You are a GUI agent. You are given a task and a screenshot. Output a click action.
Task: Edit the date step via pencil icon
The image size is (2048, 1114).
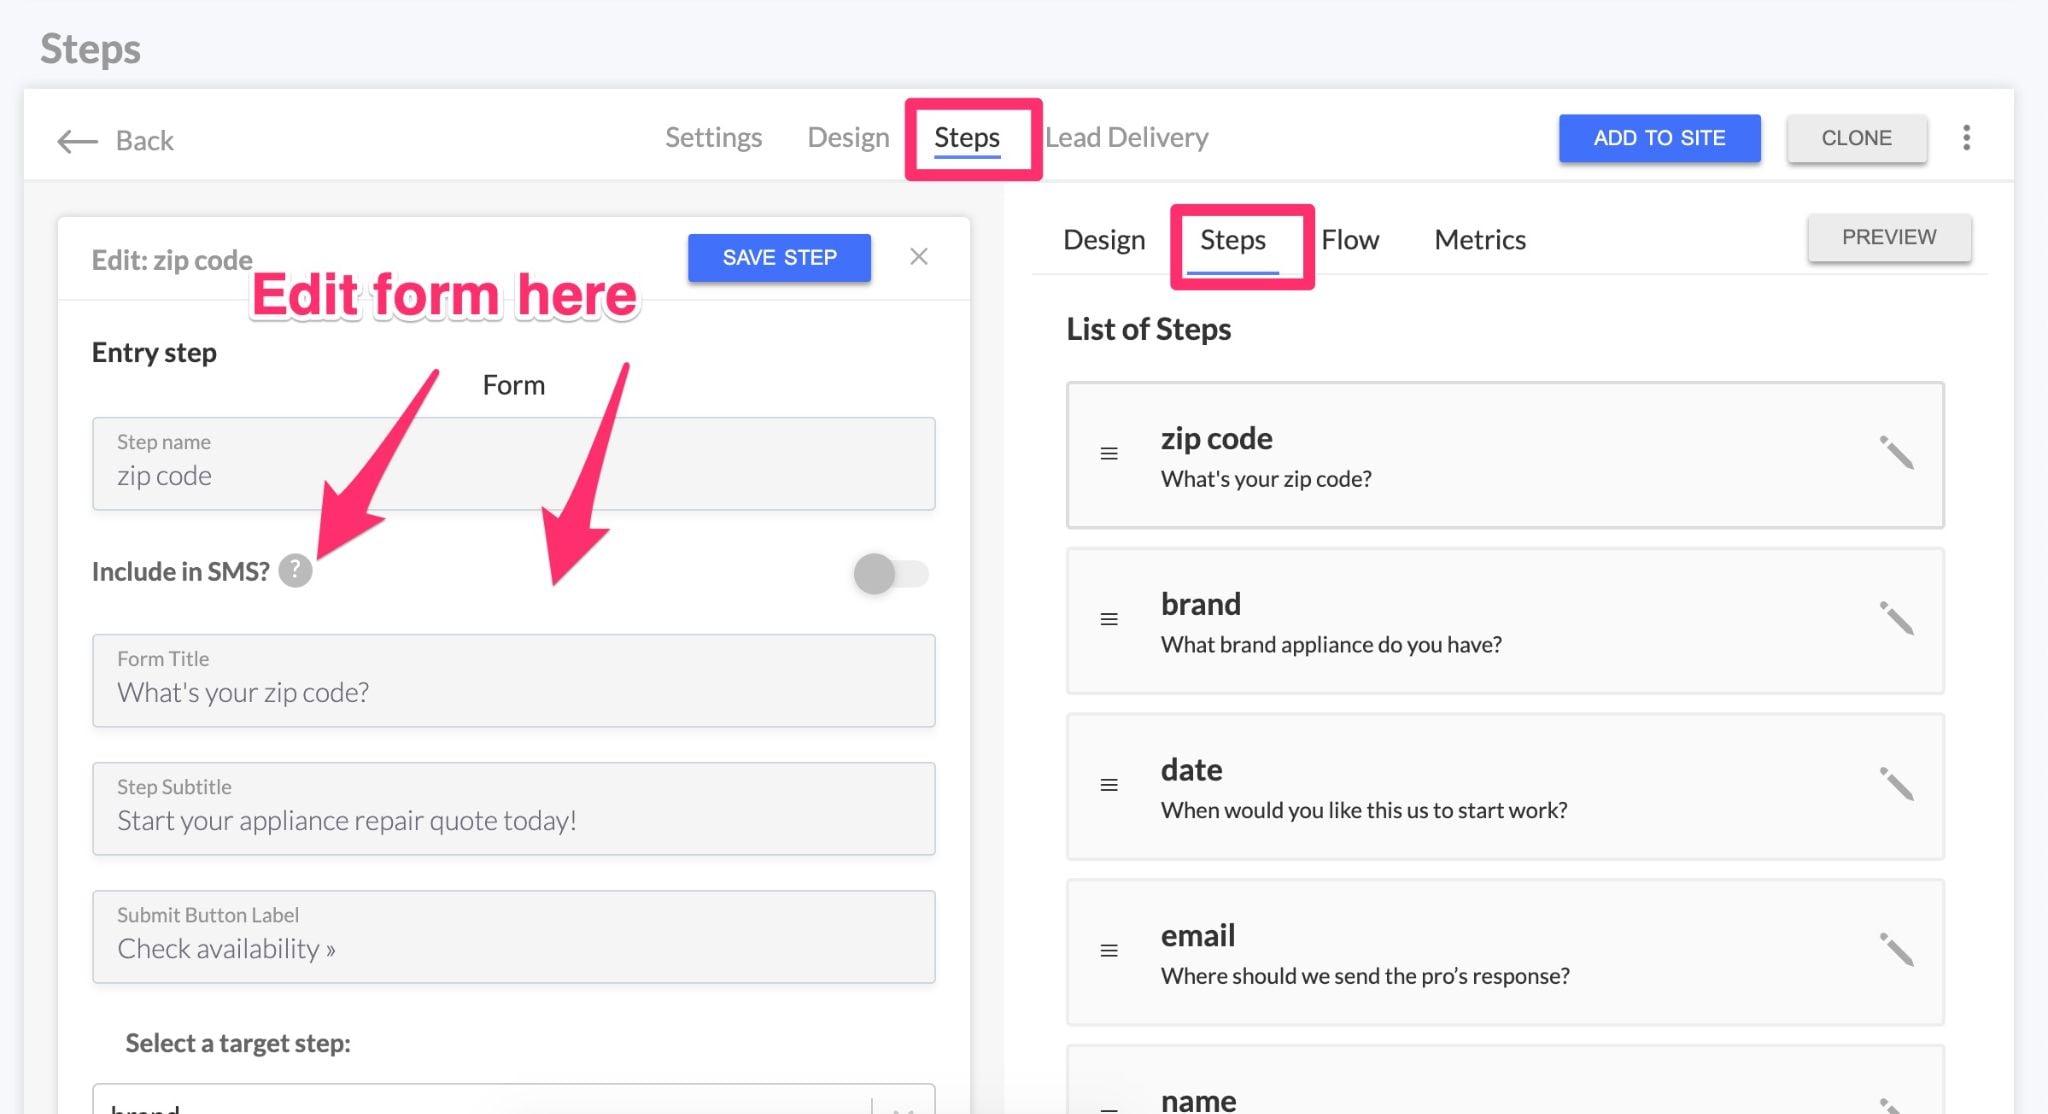1895,785
